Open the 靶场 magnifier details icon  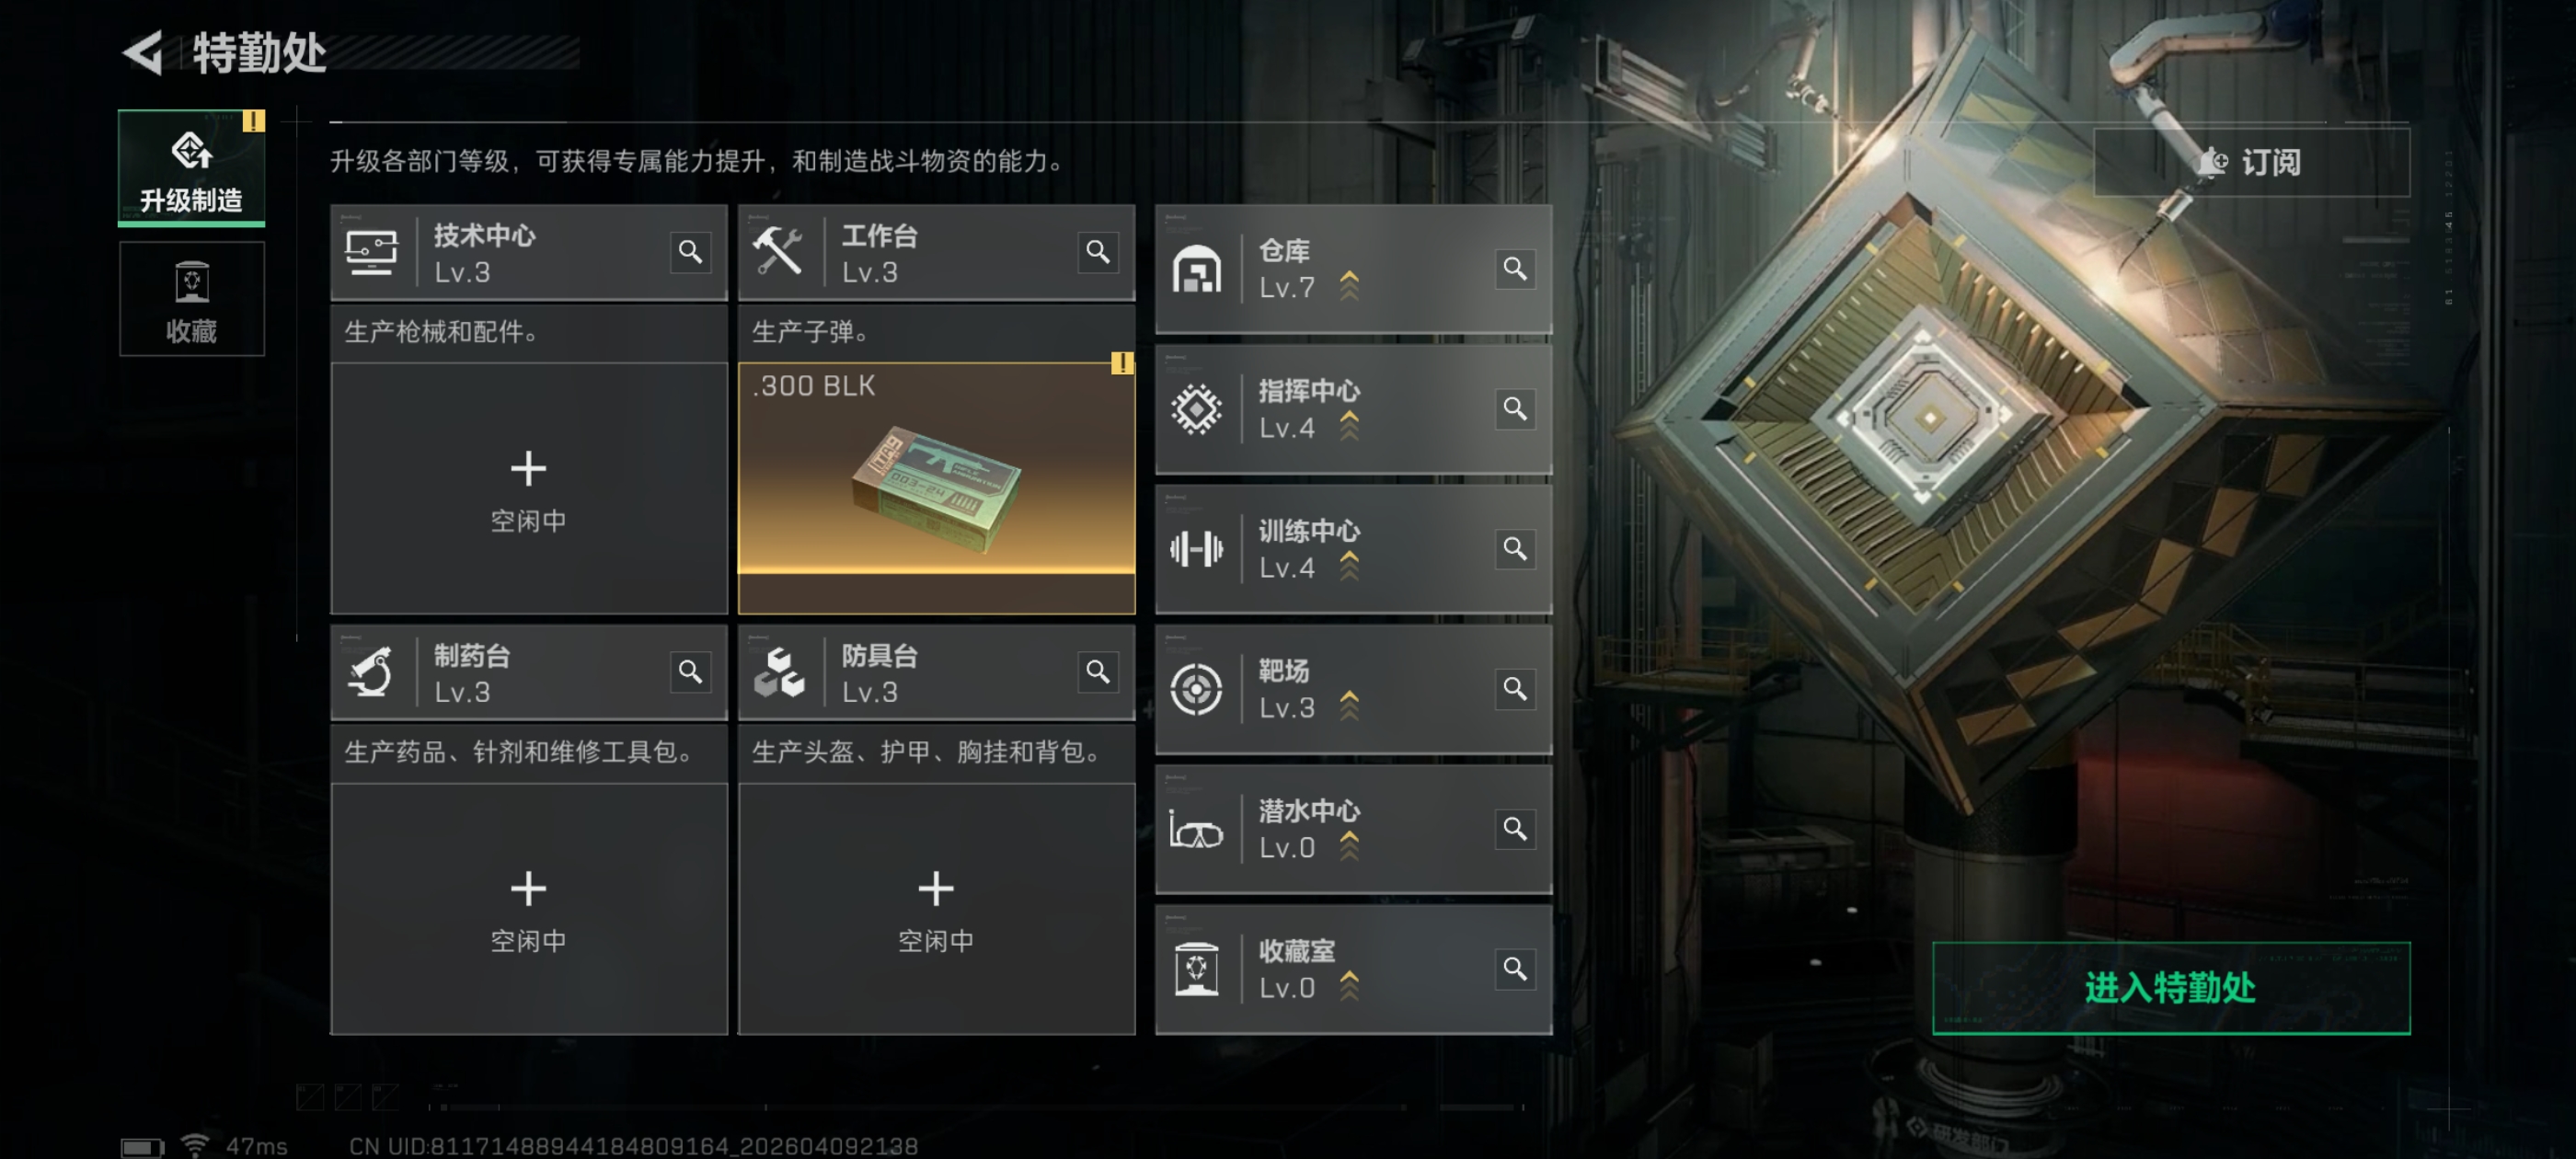(x=1515, y=688)
